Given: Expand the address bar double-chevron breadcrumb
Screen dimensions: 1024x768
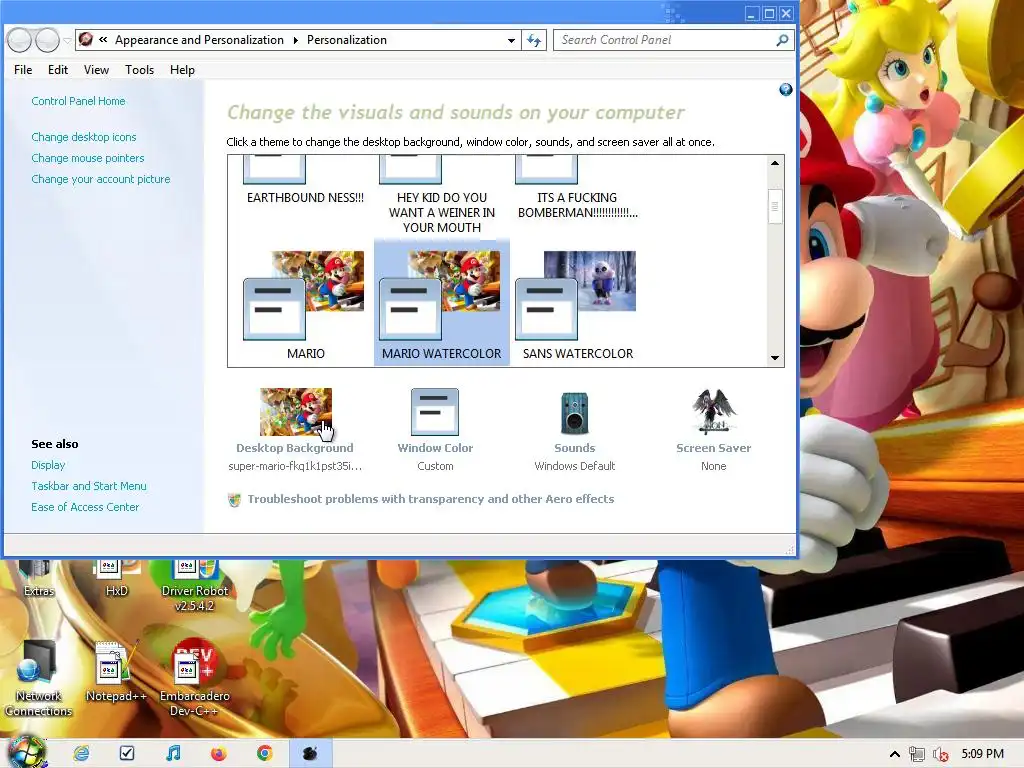Looking at the screenshot, I should click(103, 40).
